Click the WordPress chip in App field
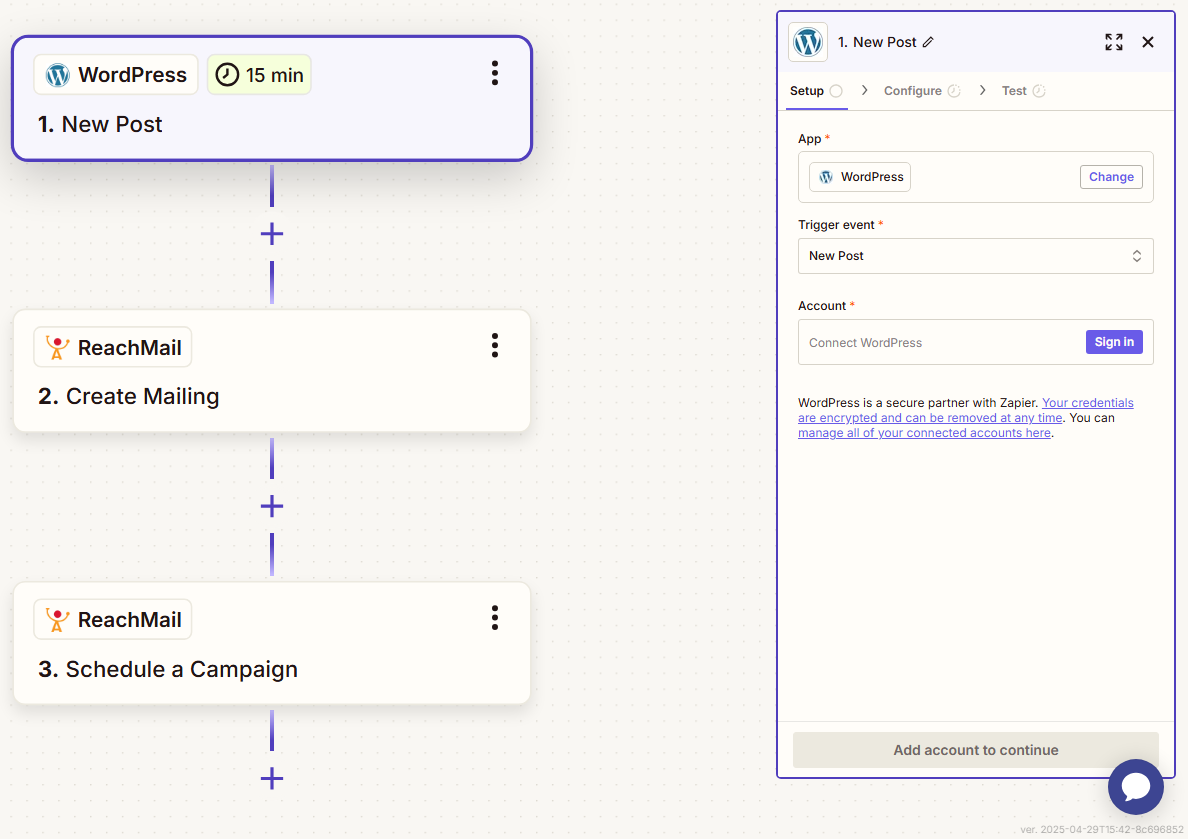1188x839 pixels. click(x=860, y=177)
